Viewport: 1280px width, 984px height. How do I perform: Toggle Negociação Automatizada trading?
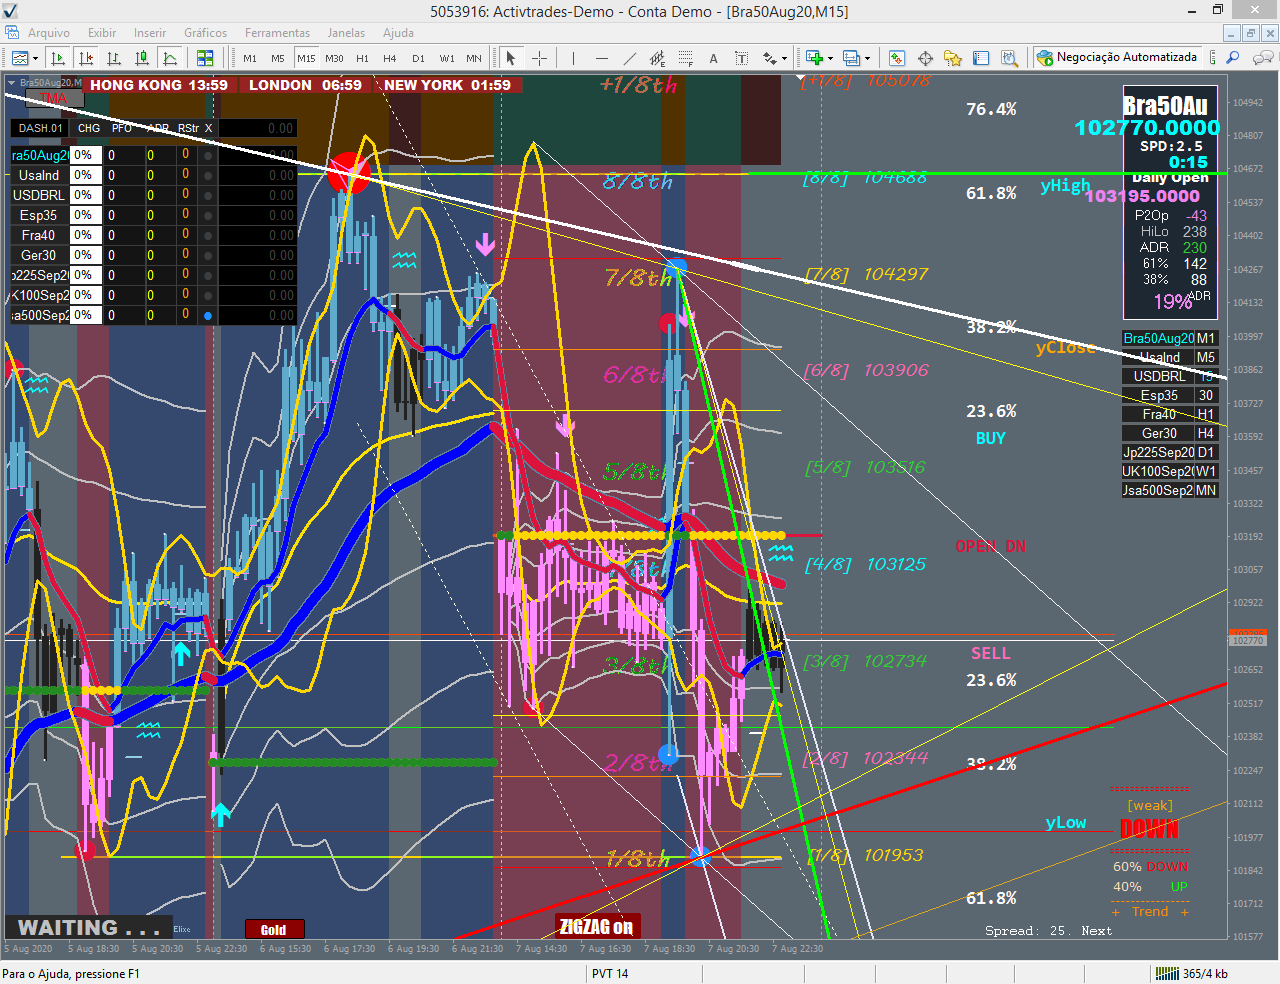[1117, 57]
